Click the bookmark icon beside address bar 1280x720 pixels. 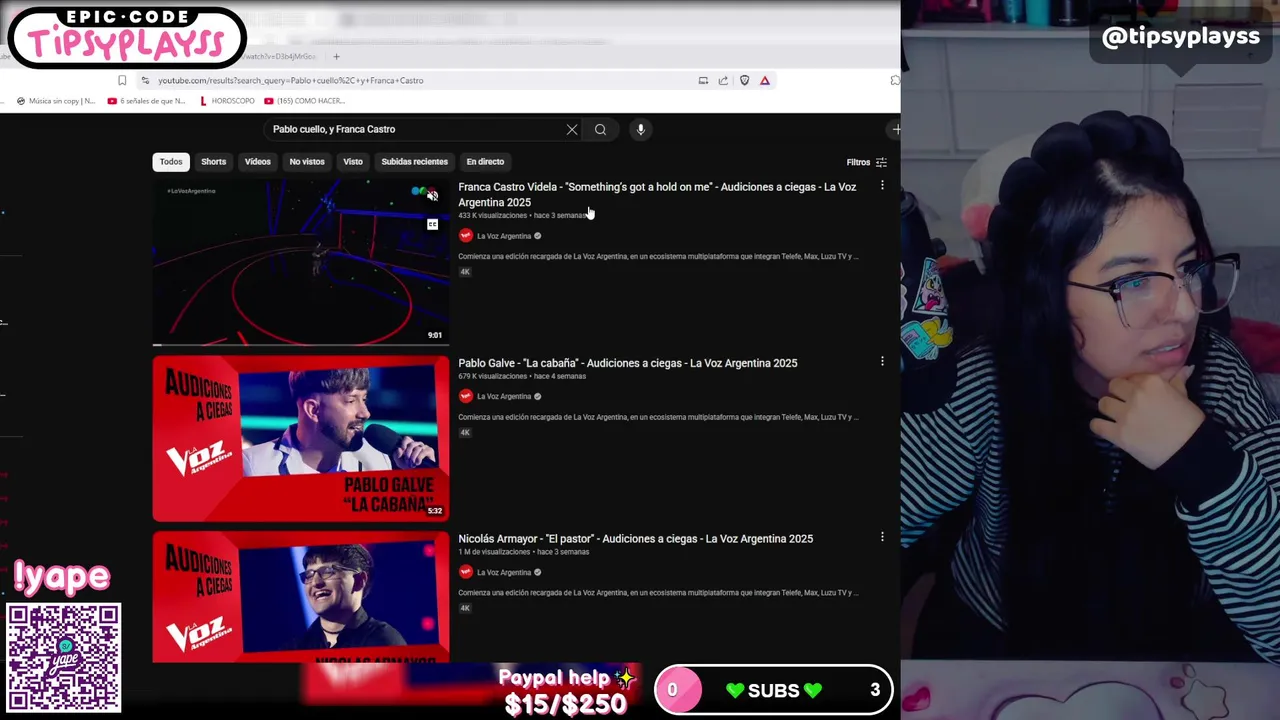pos(122,80)
